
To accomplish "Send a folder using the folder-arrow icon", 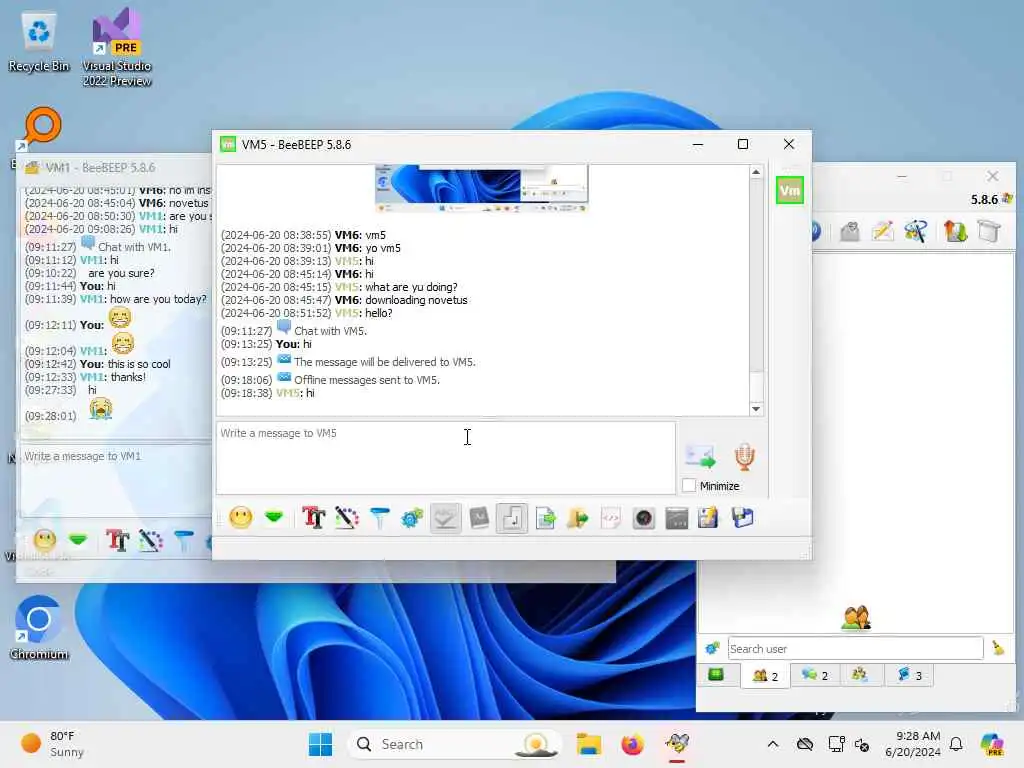I will [x=578, y=519].
